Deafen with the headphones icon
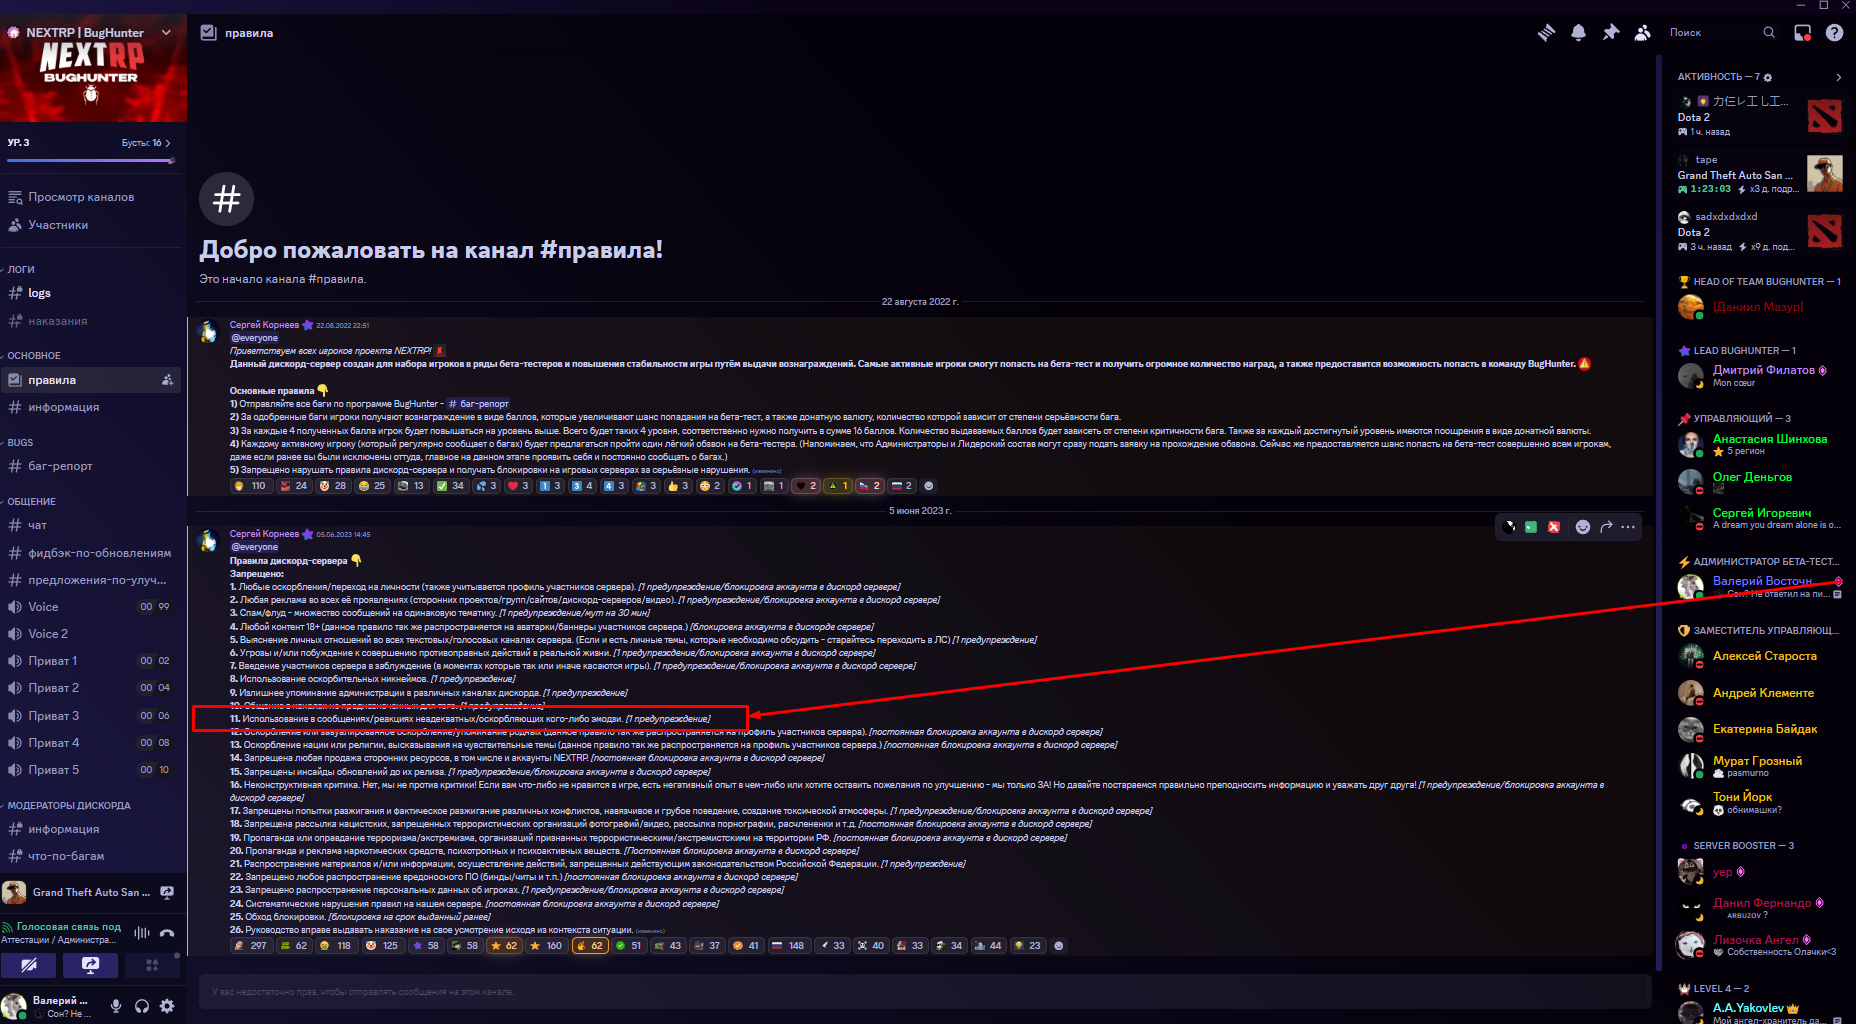1856x1024 pixels. pyautogui.click(x=142, y=1006)
